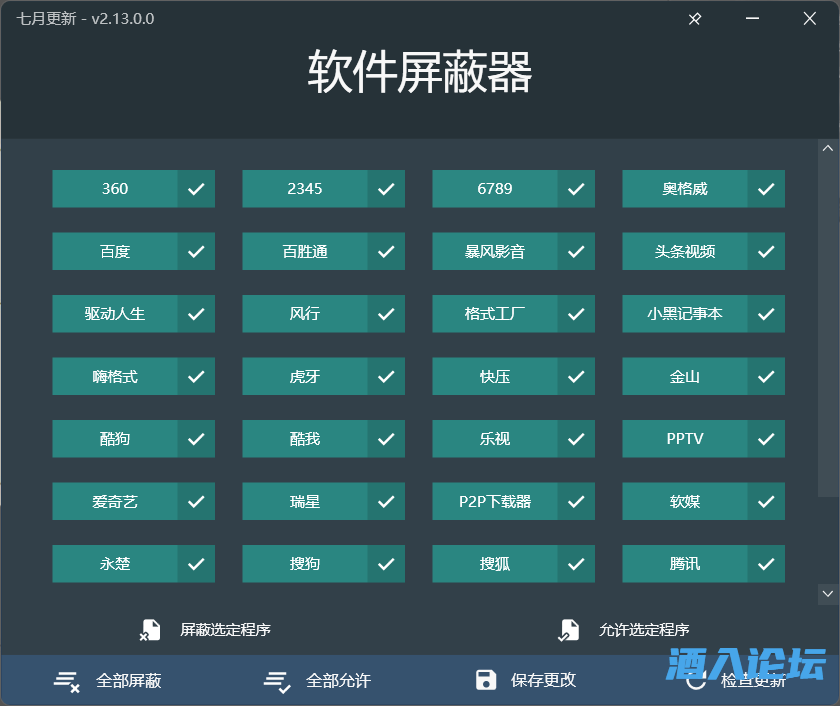Click the 全部屏蔽 button text

click(129, 681)
